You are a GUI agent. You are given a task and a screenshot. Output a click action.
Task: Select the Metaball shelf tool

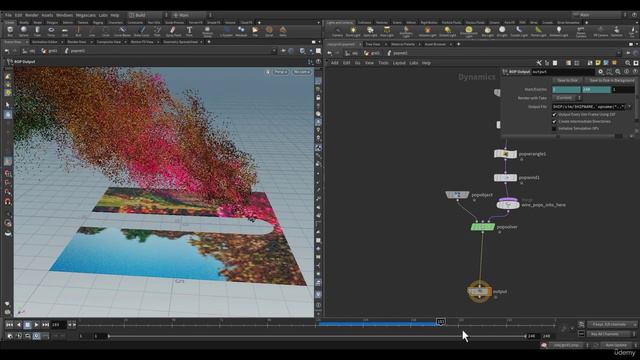[x=241, y=31]
